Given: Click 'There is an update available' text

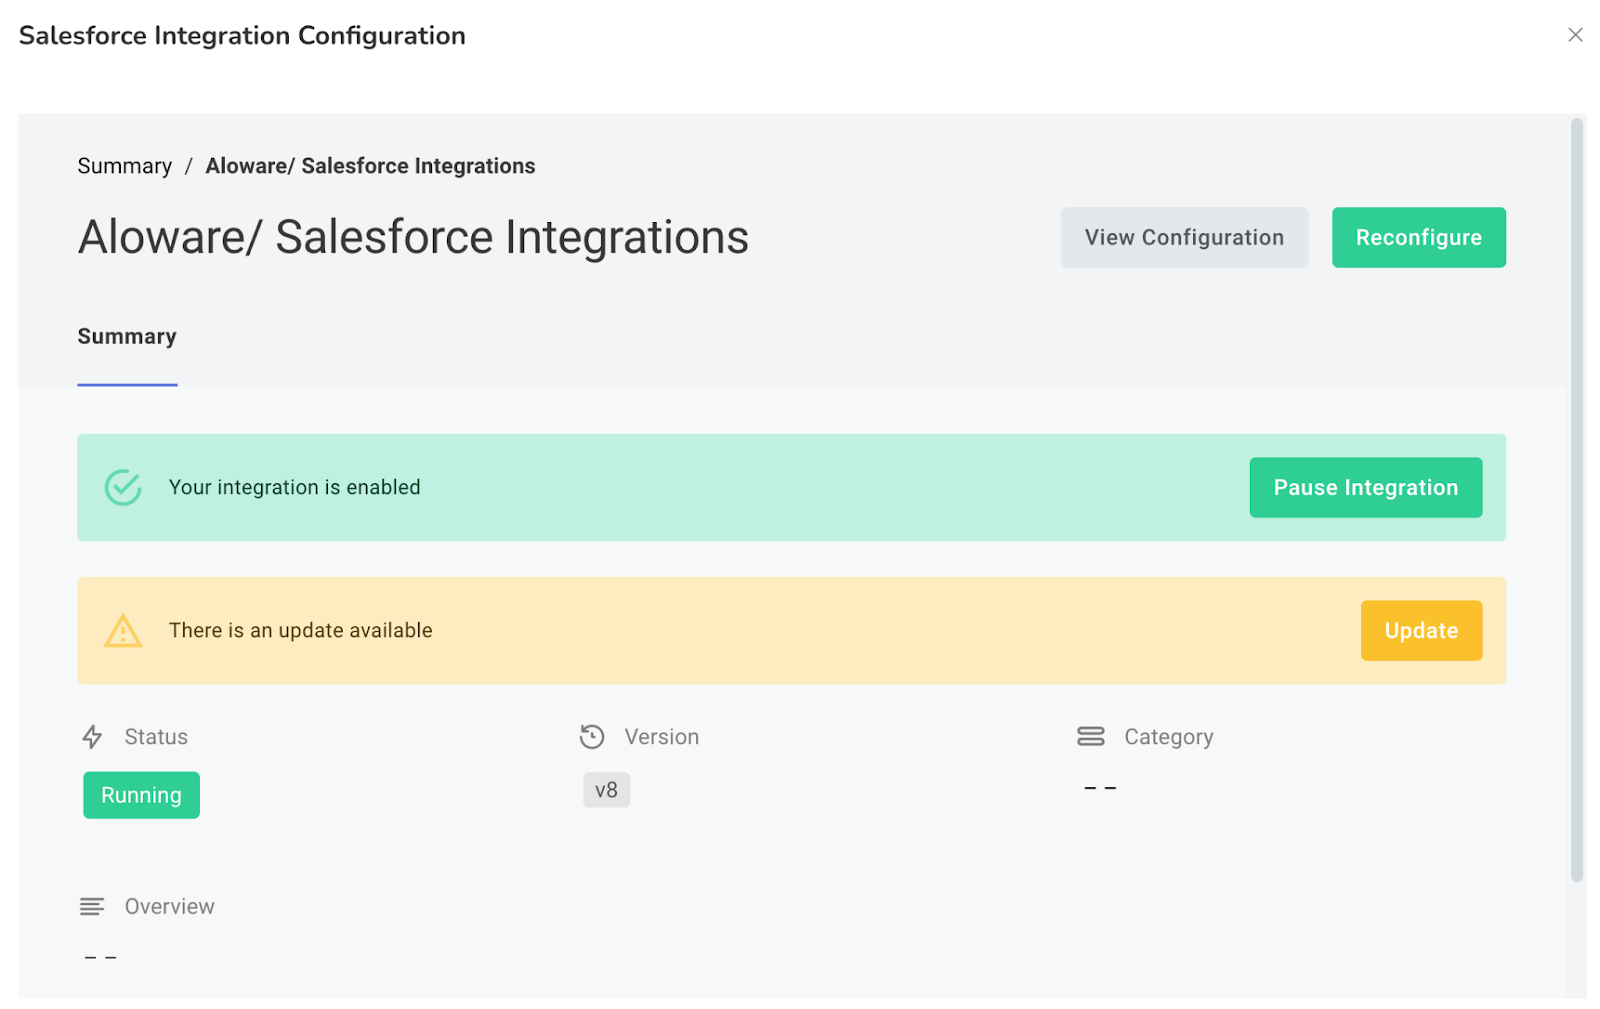Looking at the screenshot, I should pyautogui.click(x=300, y=630).
